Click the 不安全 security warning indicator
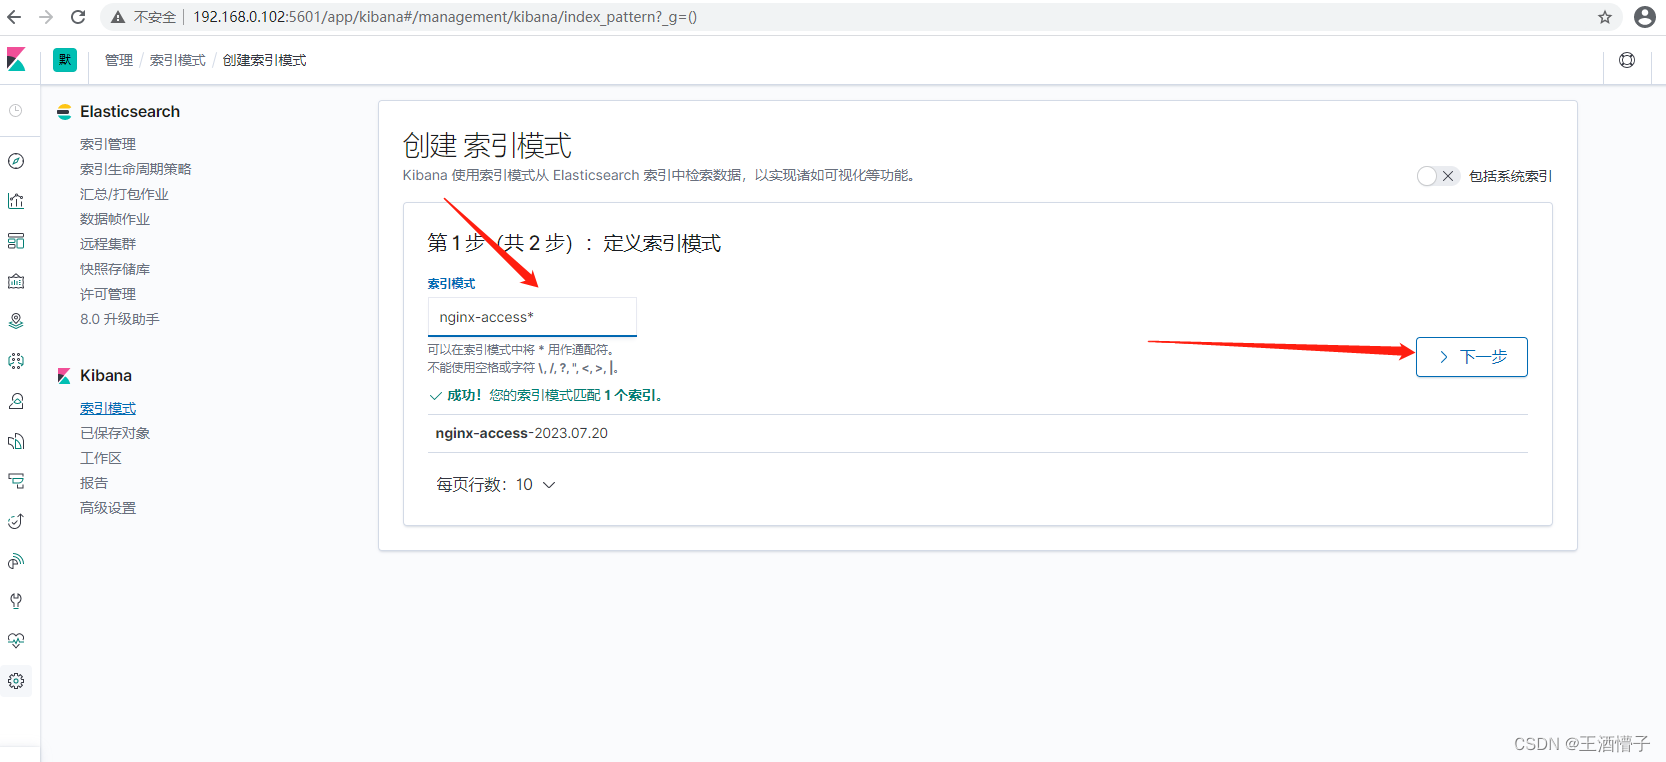 coord(143,17)
